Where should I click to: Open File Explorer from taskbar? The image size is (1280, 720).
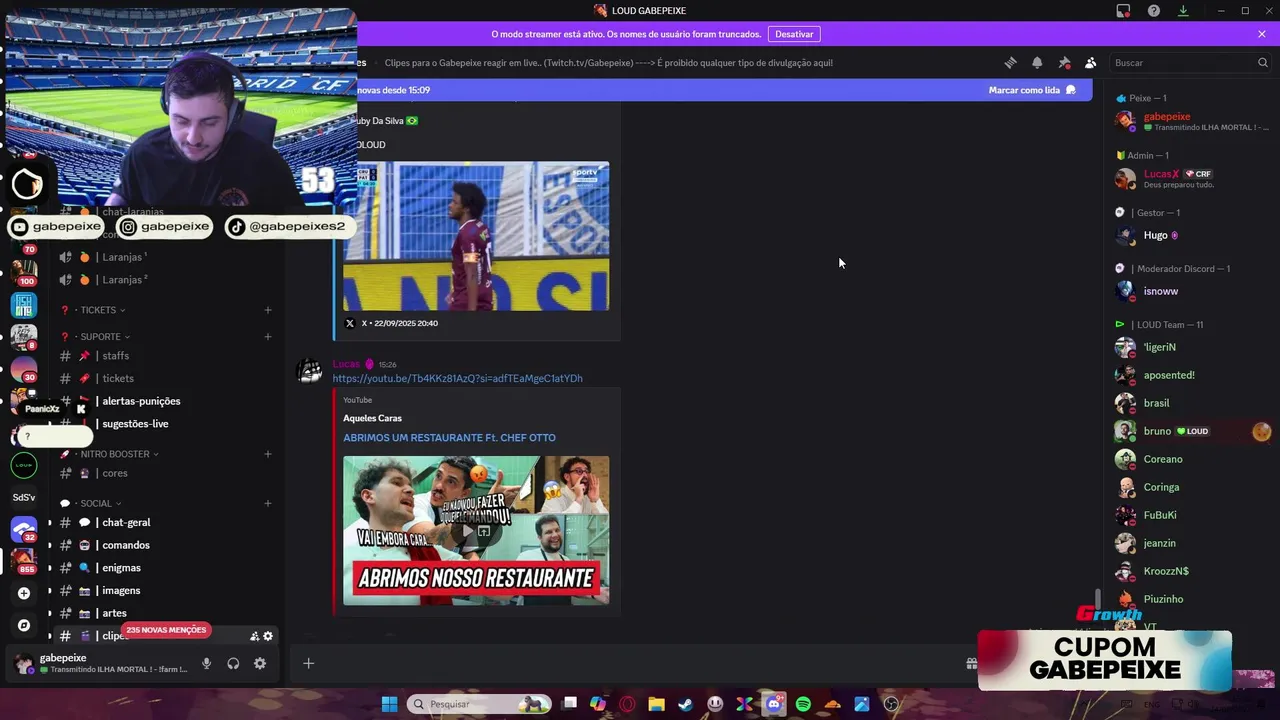click(x=656, y=704)
